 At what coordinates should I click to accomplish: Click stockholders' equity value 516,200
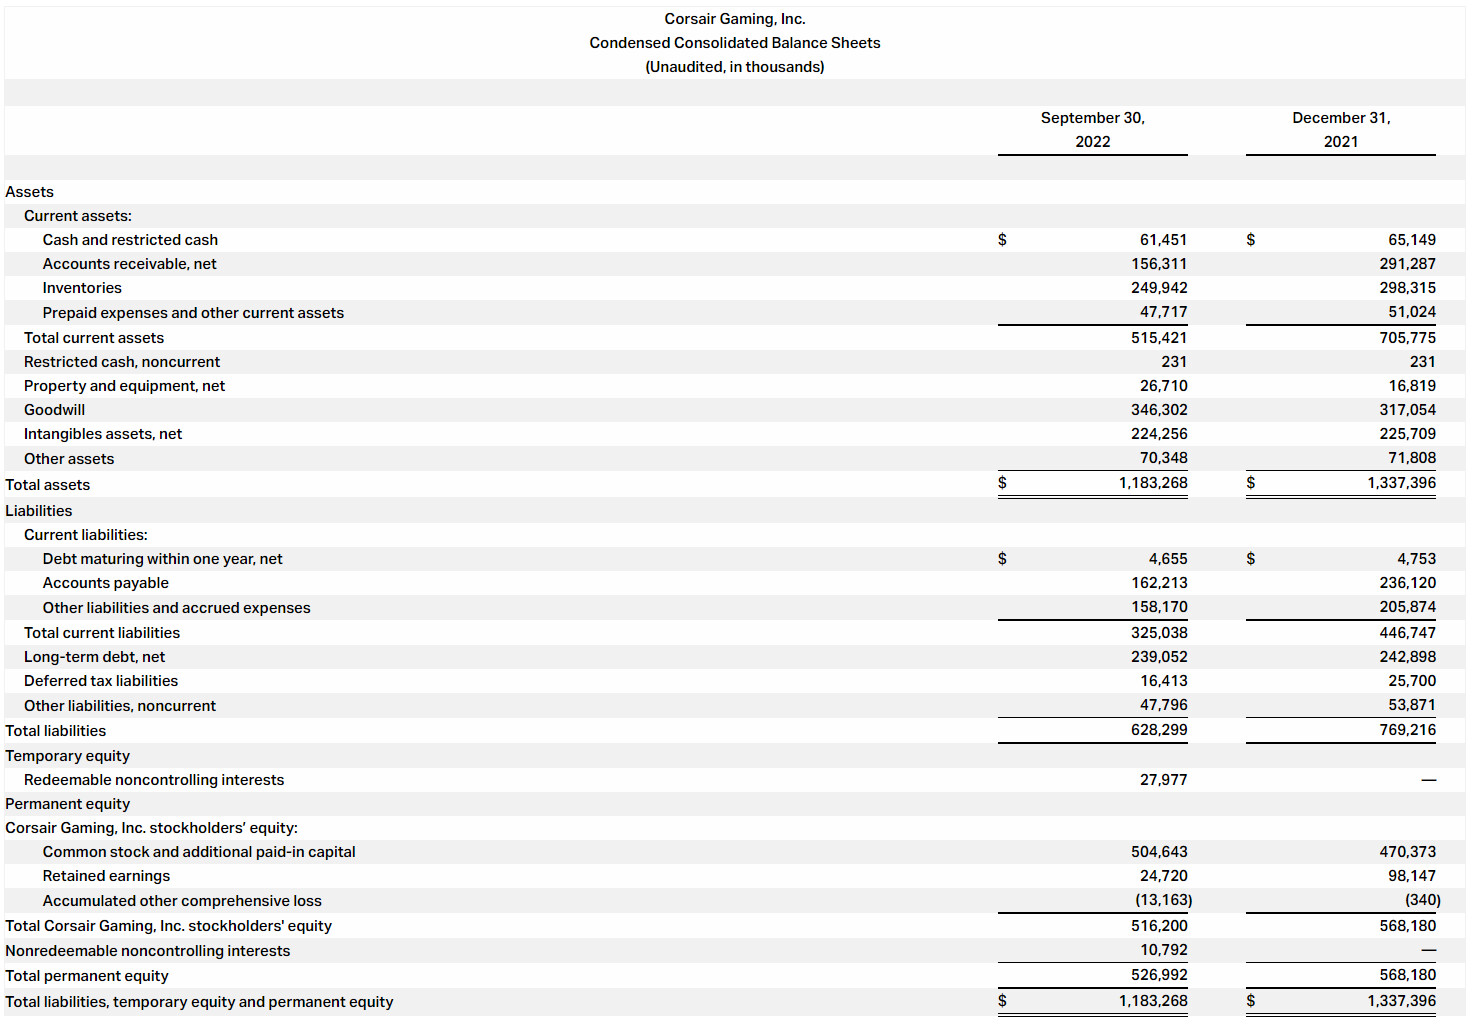pos(1160,926)
